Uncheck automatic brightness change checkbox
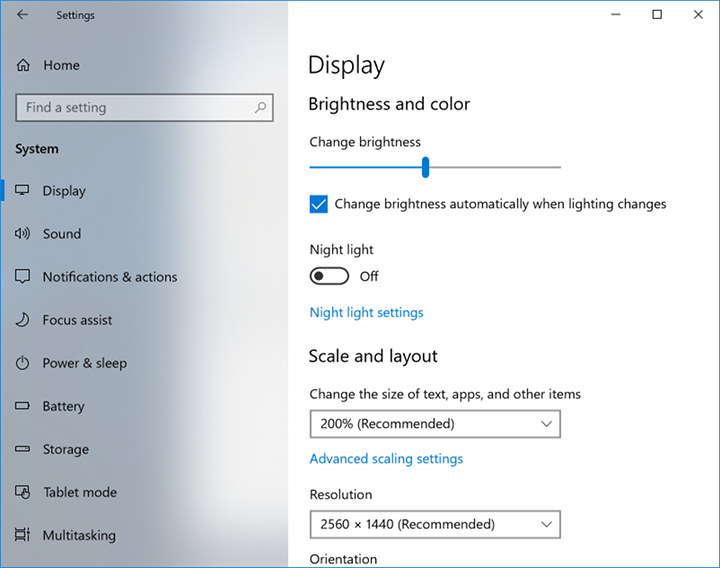The width and height of the screenshot is (720, 568). click(x=319, y=204)
